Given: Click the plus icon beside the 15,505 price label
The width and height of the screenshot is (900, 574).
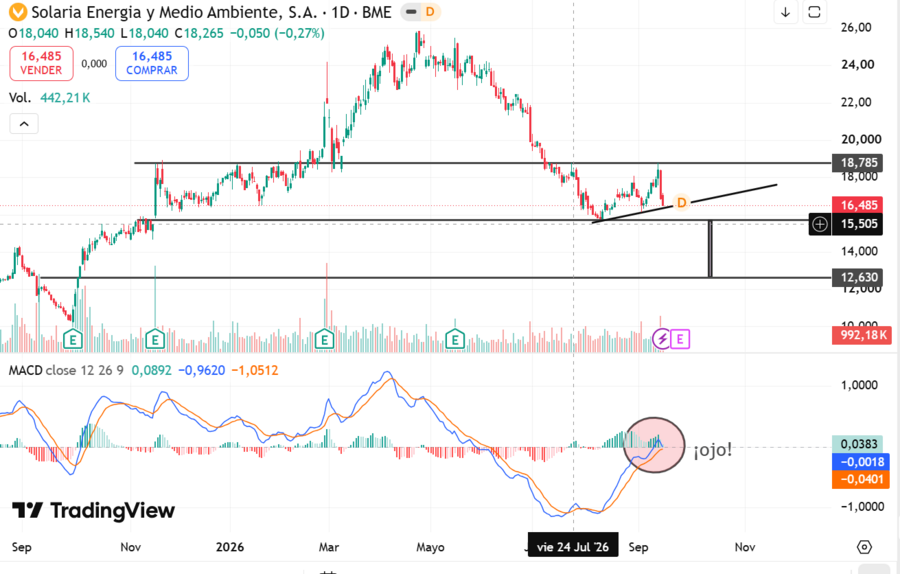Looking at the screenshot, I should [820, 224].
